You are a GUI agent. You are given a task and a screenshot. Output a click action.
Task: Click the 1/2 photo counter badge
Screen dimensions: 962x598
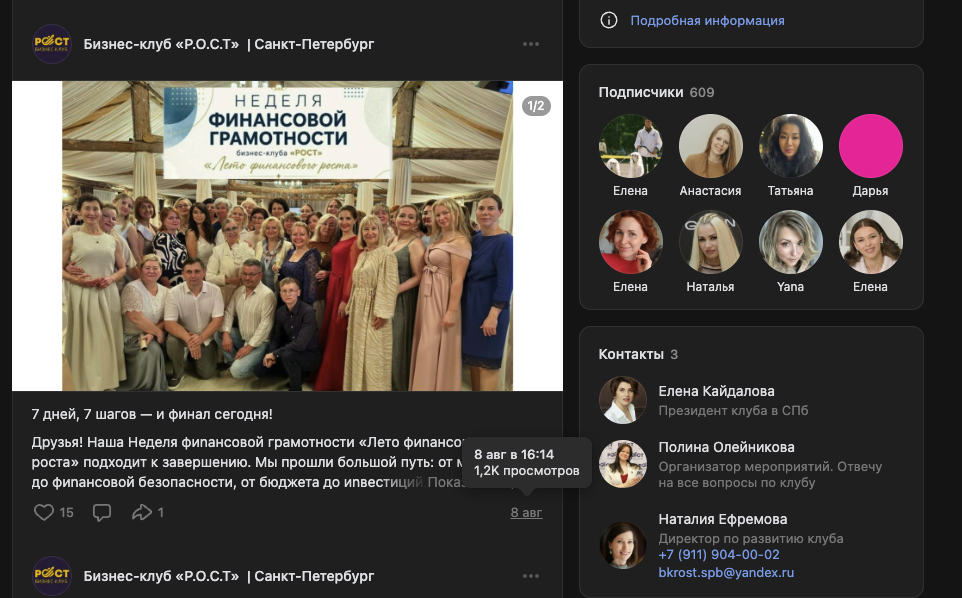point(536,106)
